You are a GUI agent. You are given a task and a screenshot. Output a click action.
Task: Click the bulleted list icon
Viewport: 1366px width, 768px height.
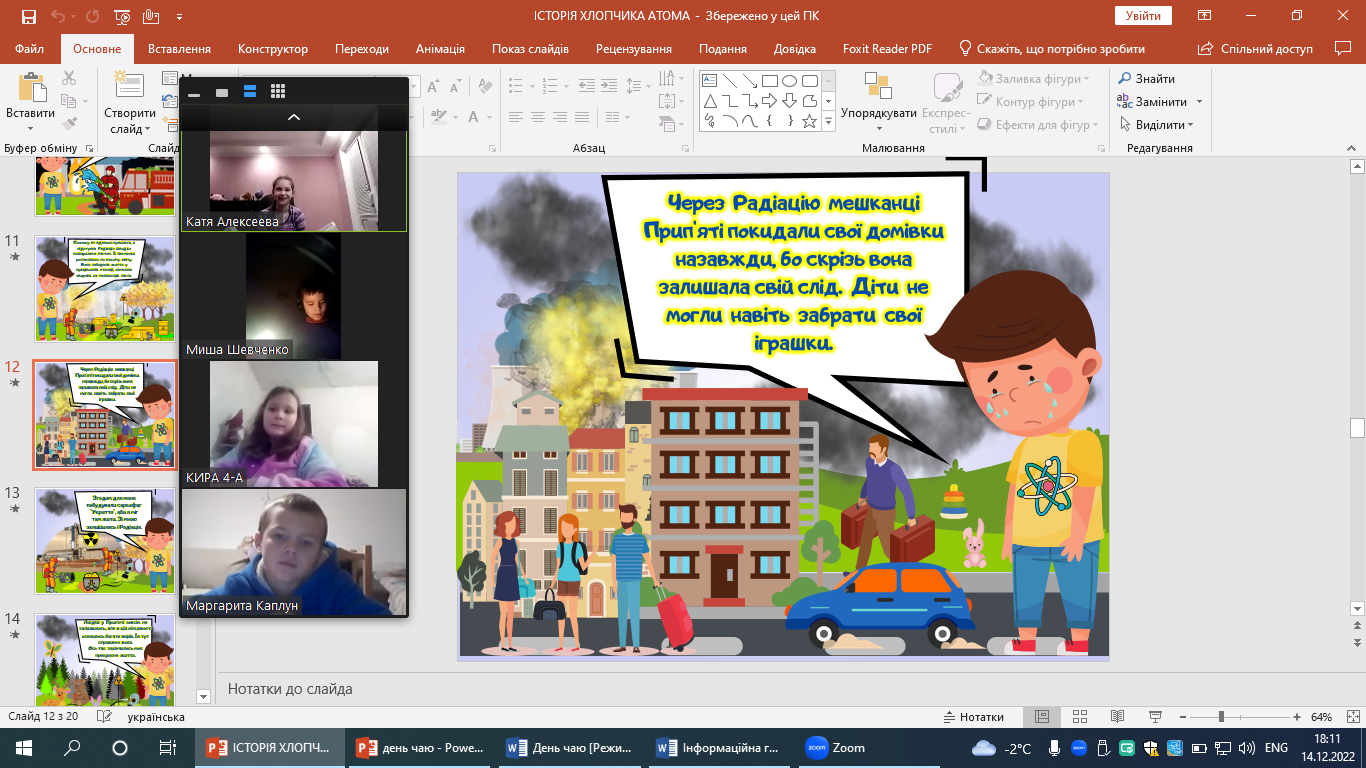[x=516, y=85]
